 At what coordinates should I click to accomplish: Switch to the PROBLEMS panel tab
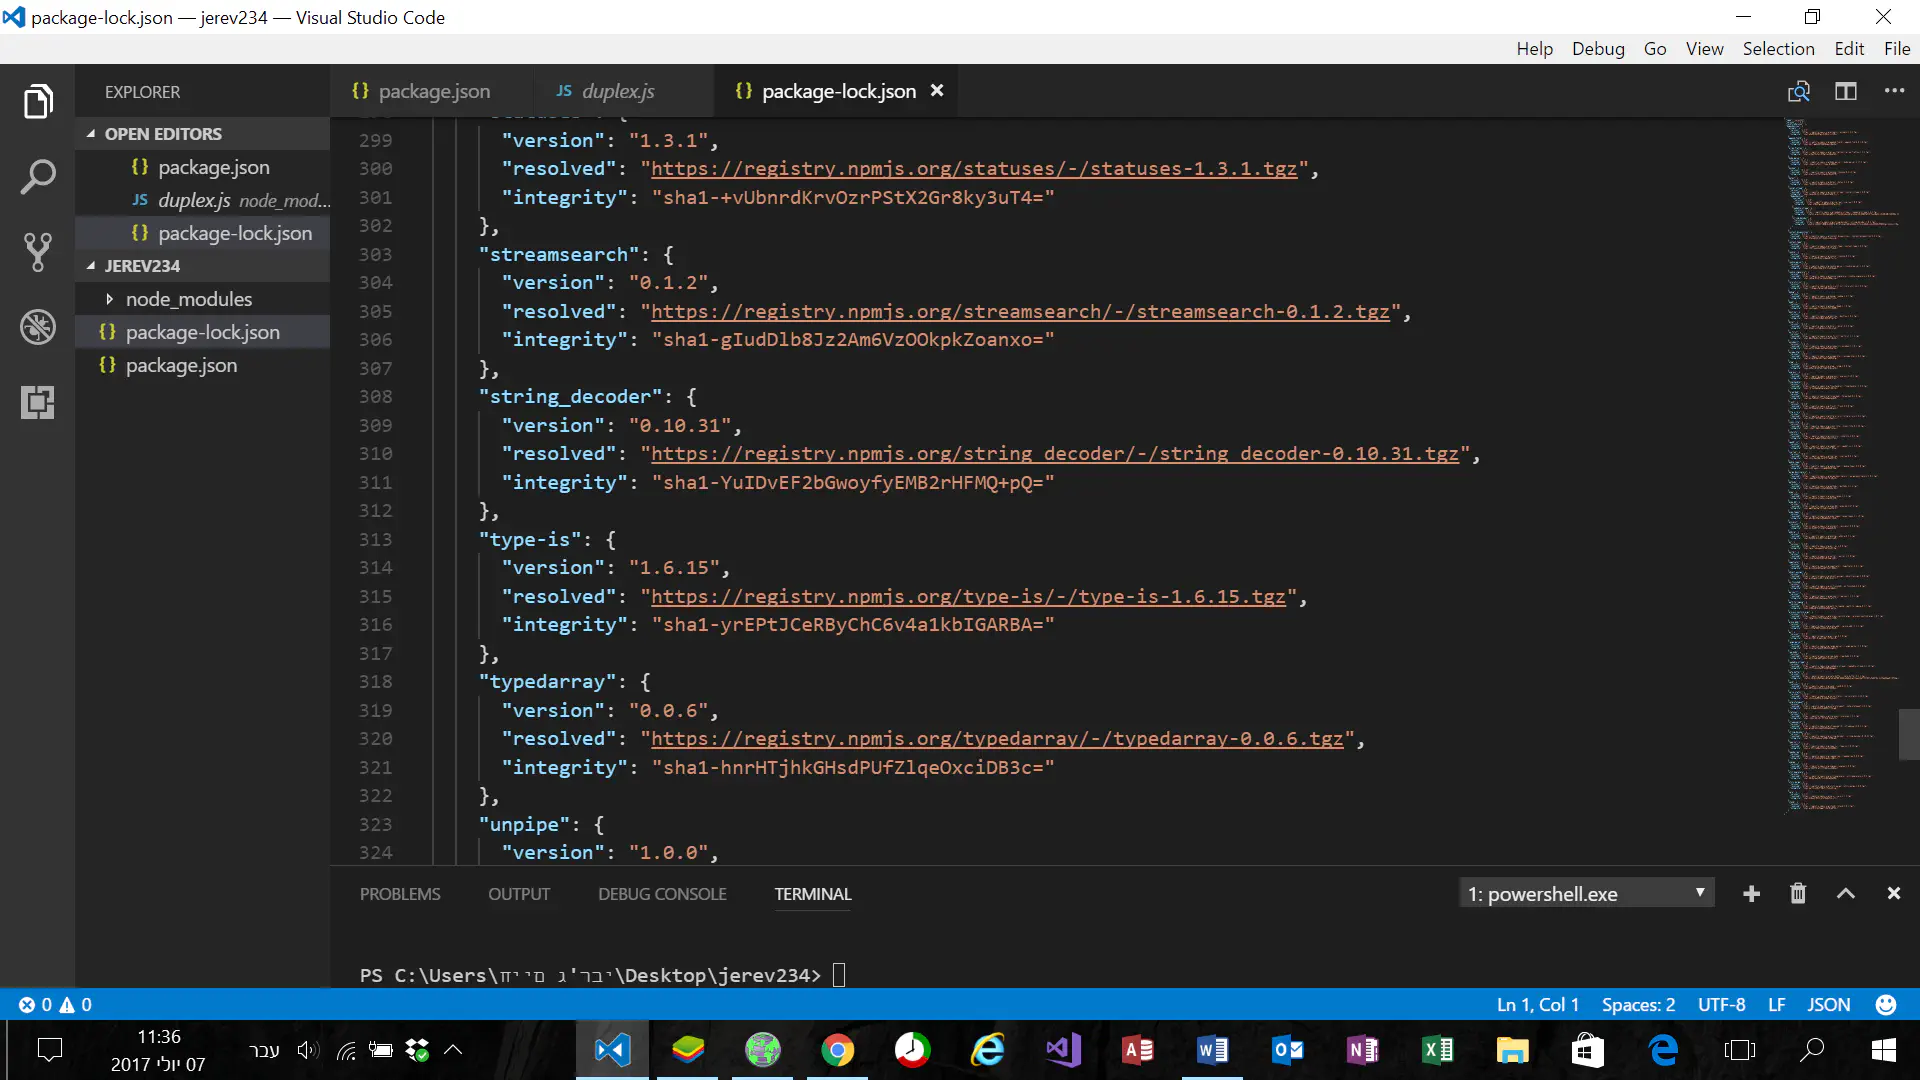coord(400,894)
